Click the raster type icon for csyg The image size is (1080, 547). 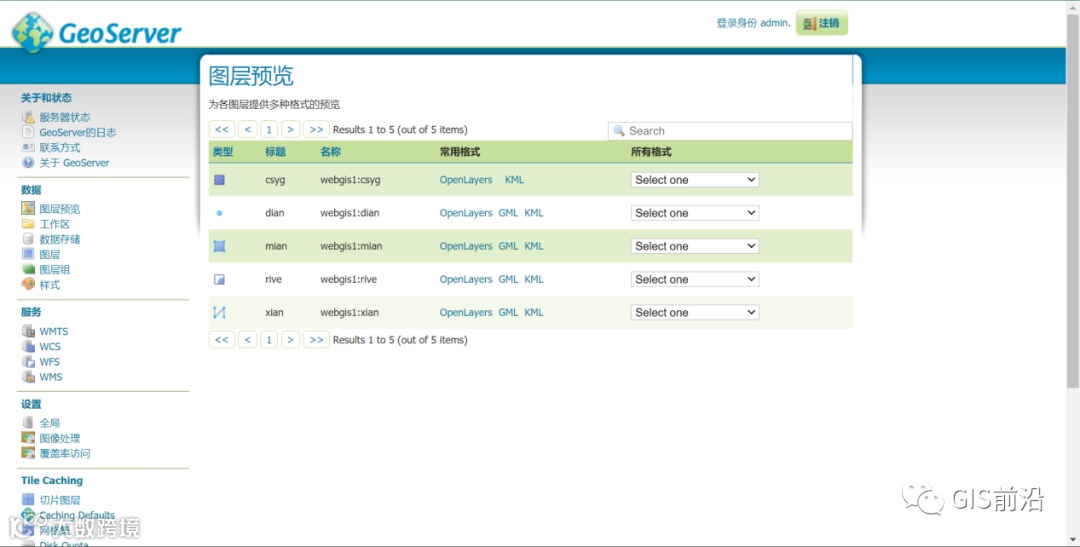pyautogui.click(x=219, y=180)
